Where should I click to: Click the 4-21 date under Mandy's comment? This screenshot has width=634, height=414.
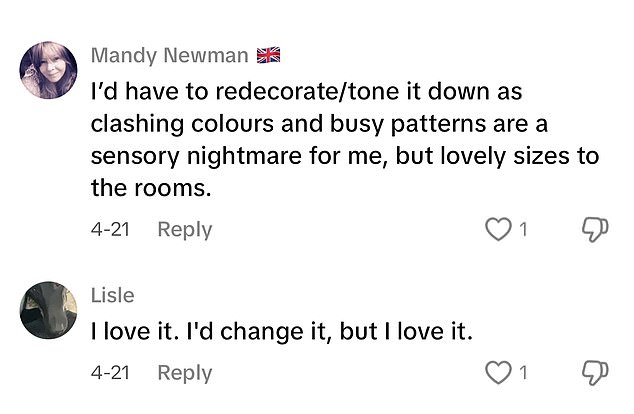pyautogui.click(x=111, y=230)
